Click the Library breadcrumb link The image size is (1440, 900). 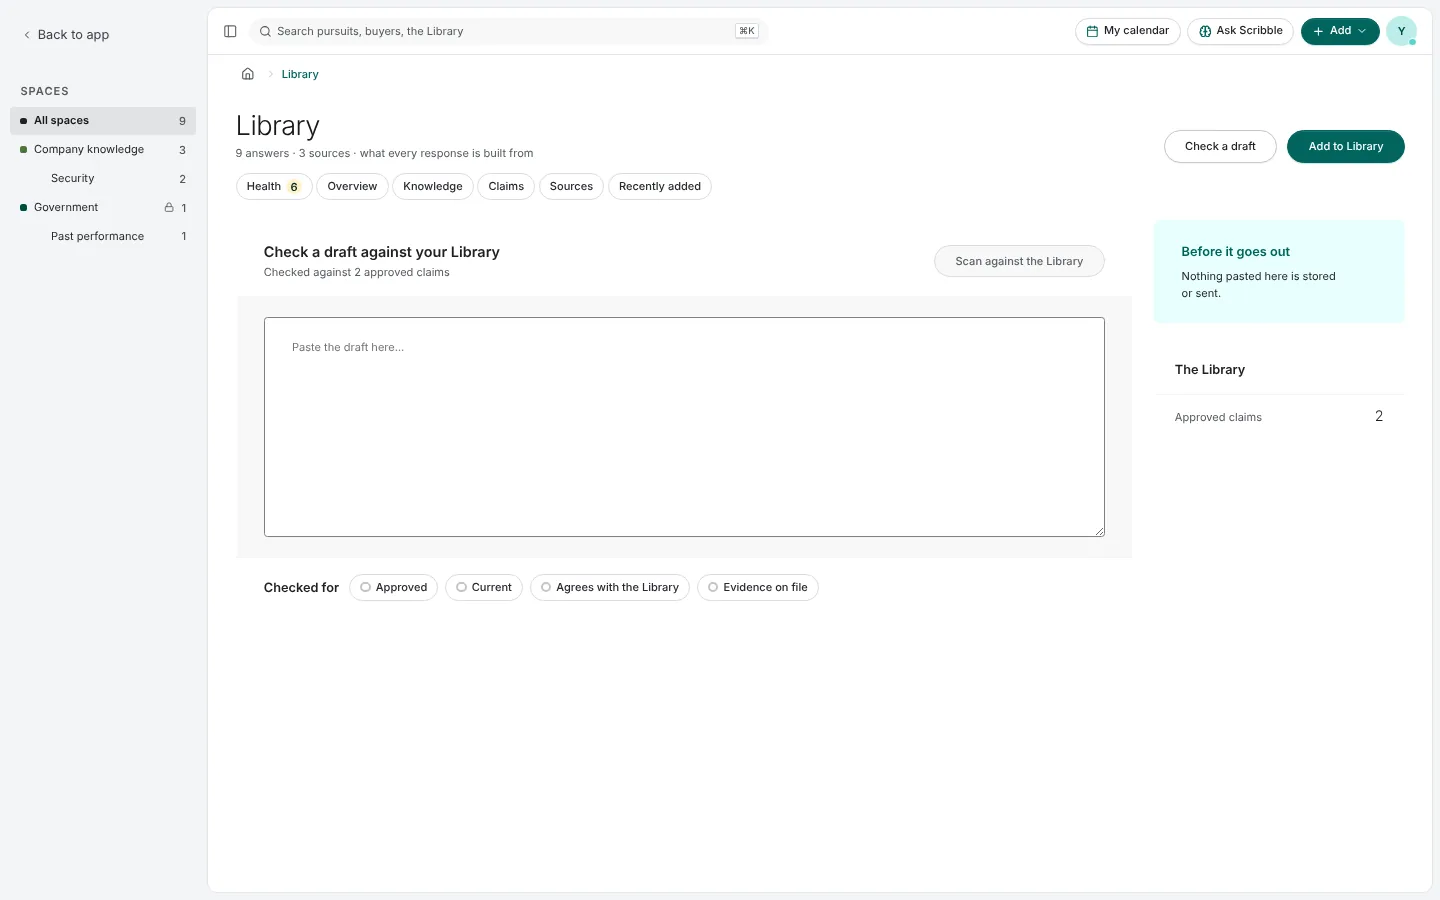(300, 75)
